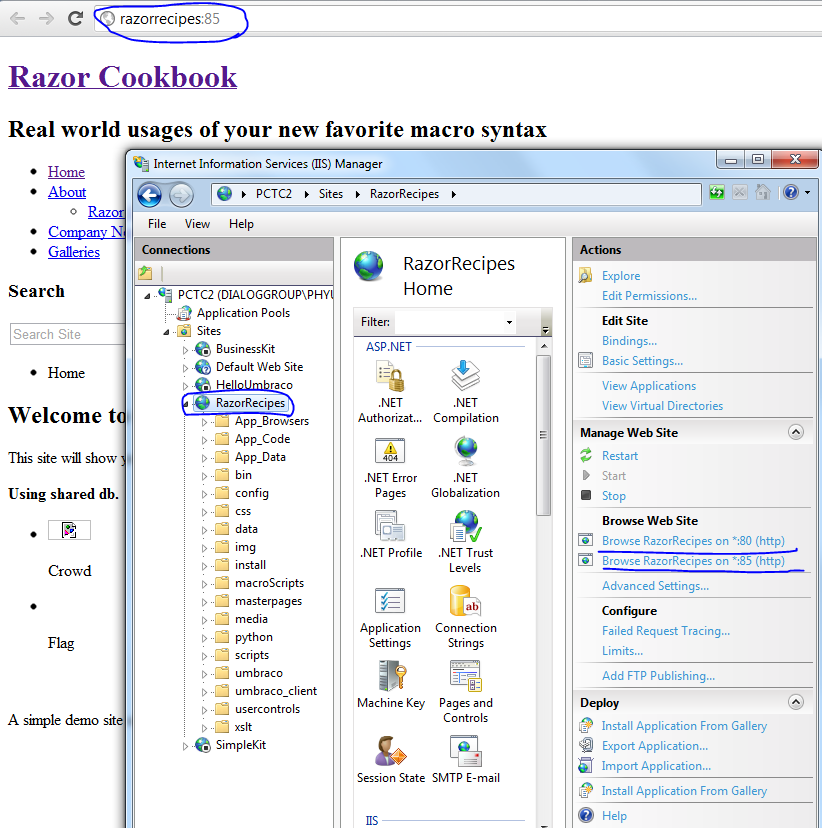Click Explore in the Actions pane

point(621,276)
